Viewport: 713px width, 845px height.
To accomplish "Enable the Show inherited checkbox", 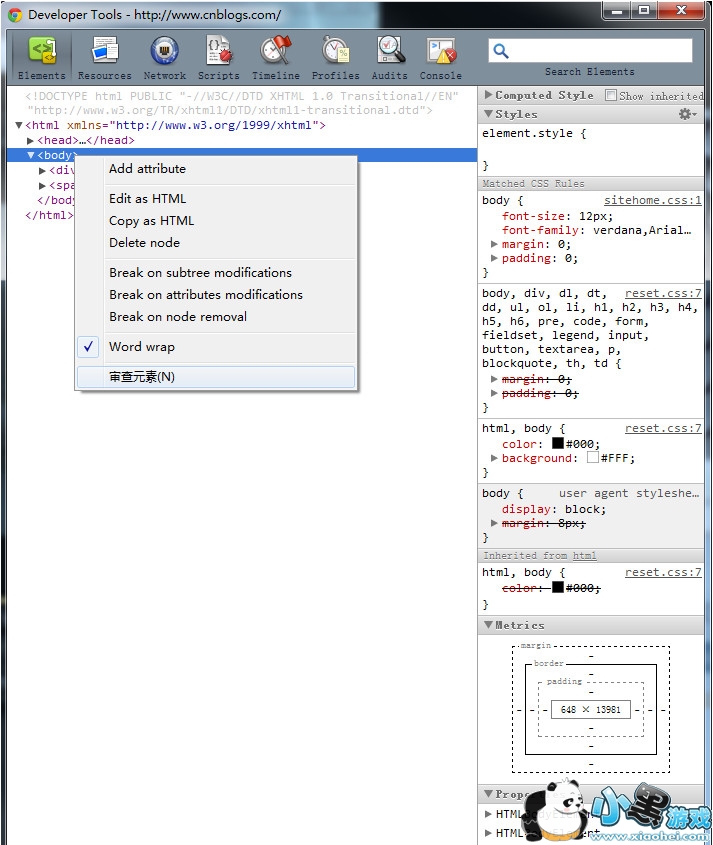I will 612,96.
